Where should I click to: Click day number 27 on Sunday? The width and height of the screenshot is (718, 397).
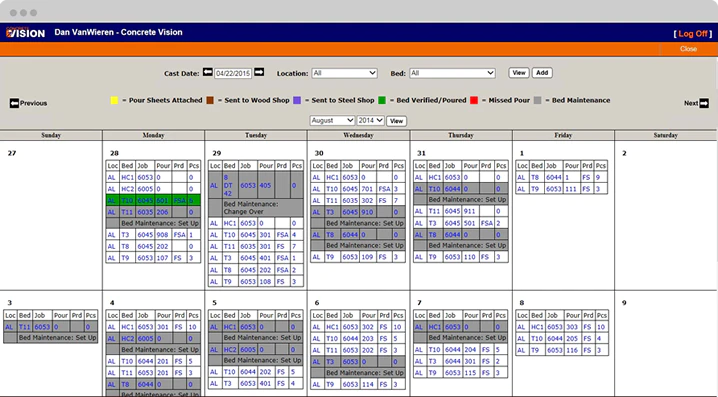[12, 153]
